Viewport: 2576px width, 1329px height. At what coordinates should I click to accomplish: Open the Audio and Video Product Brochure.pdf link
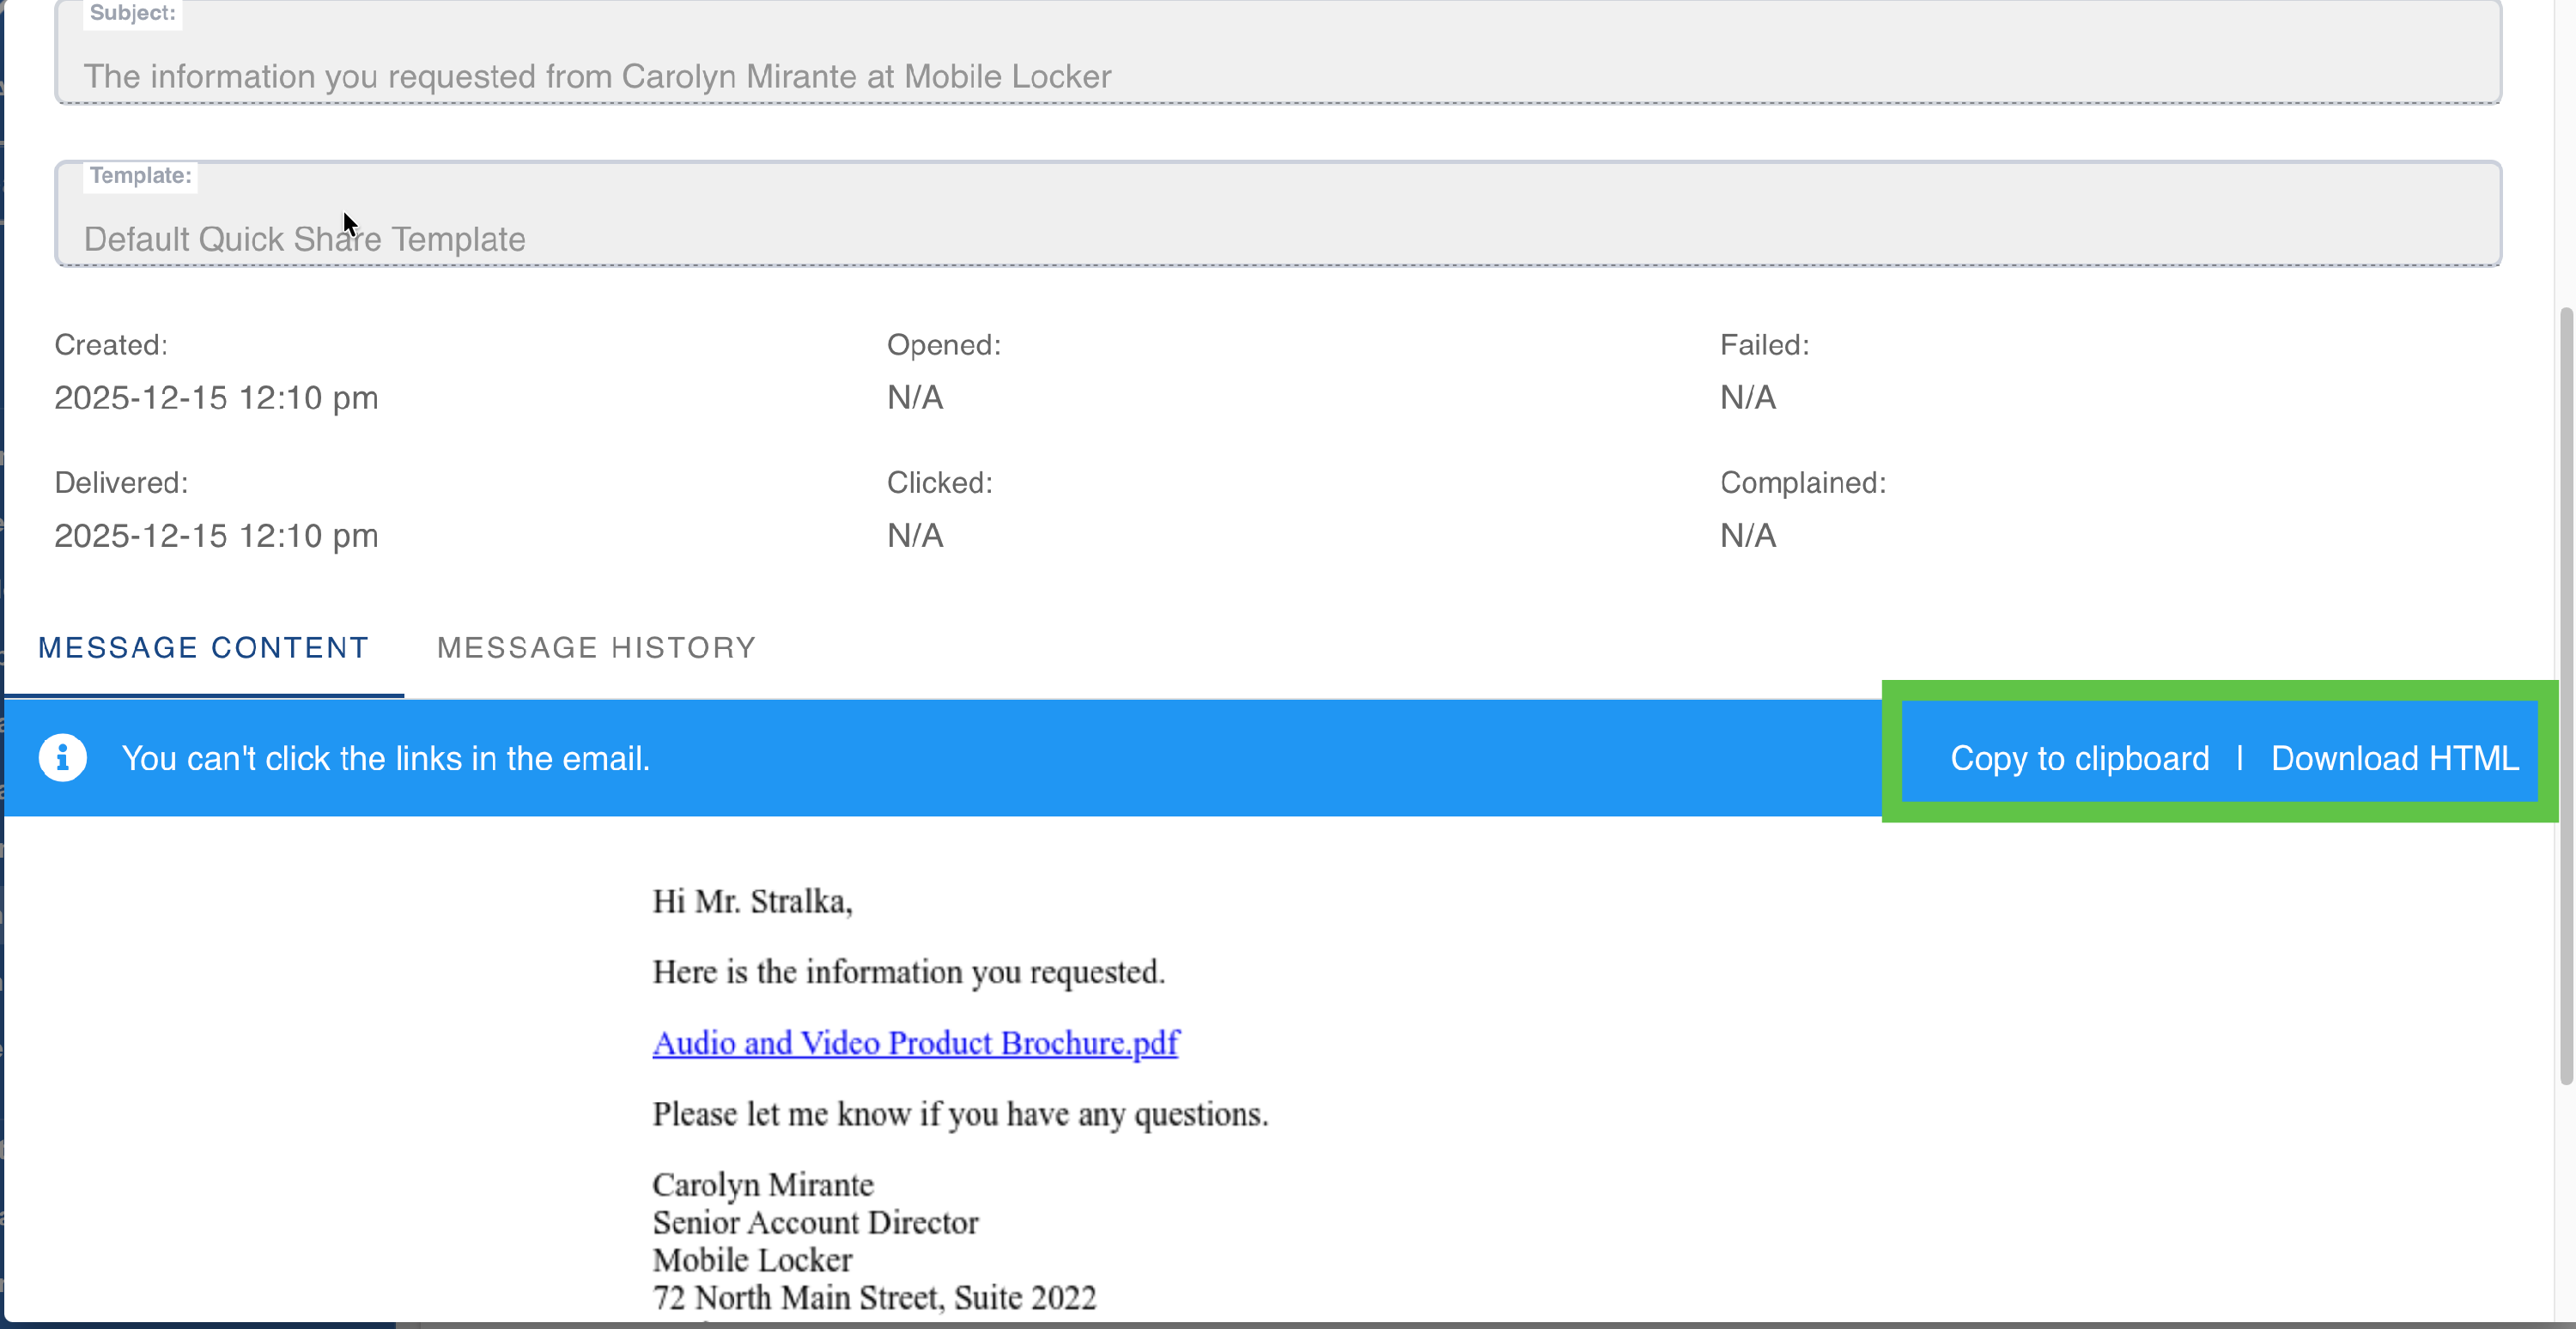(x=915, y=1043)
